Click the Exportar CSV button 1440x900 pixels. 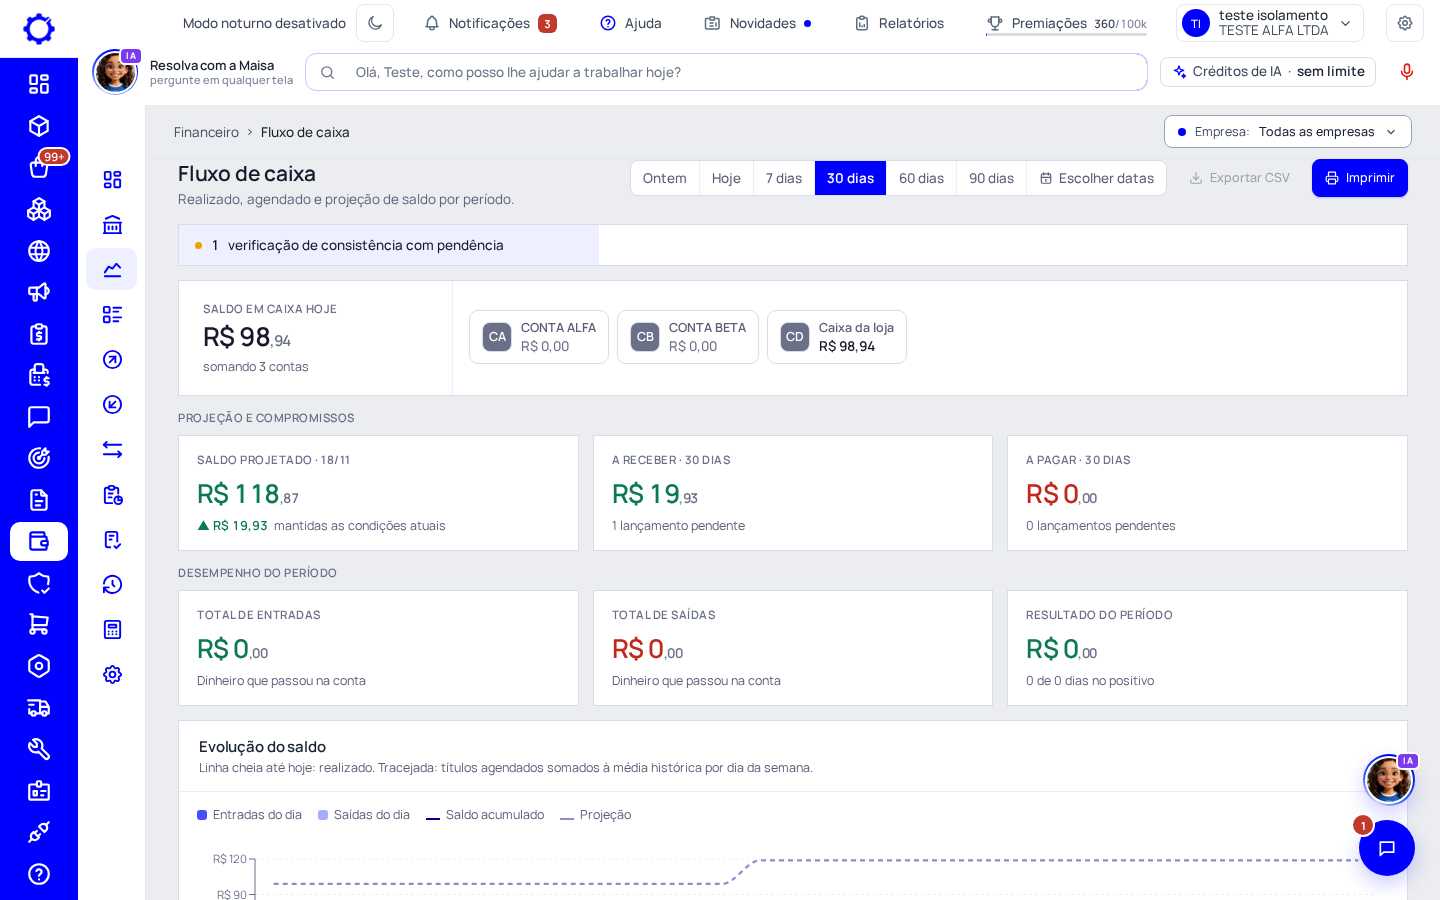point(1240,178)
